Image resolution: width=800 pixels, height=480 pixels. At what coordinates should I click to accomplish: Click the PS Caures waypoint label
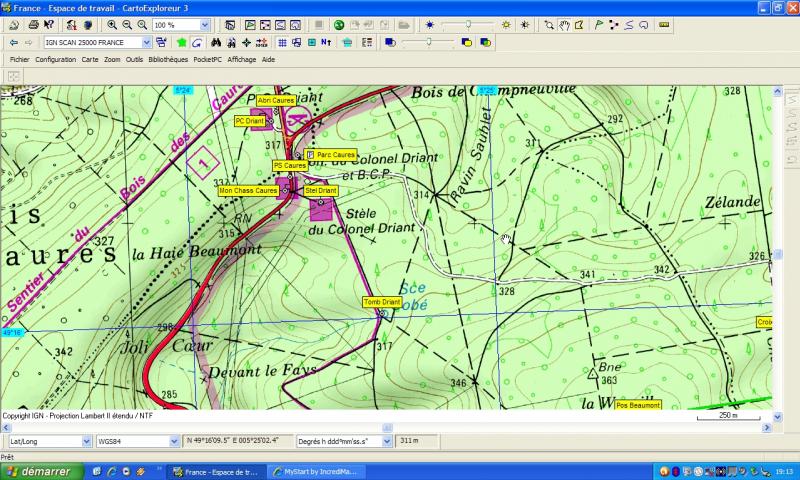pos(290,165)
